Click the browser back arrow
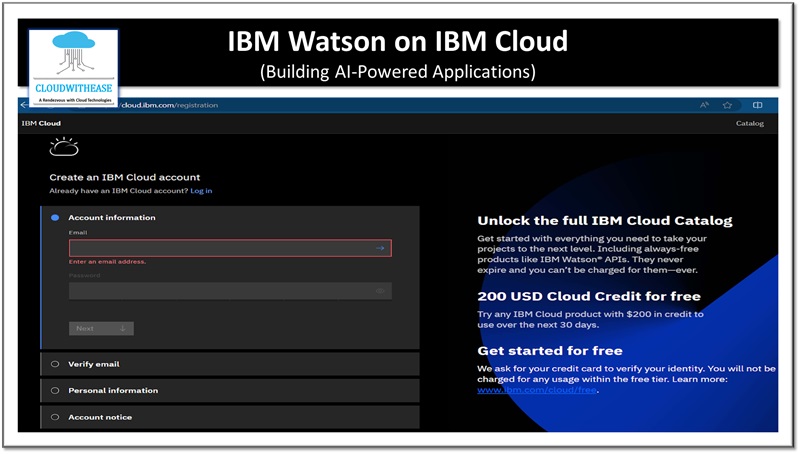800x454 pixels. [23, 105]
